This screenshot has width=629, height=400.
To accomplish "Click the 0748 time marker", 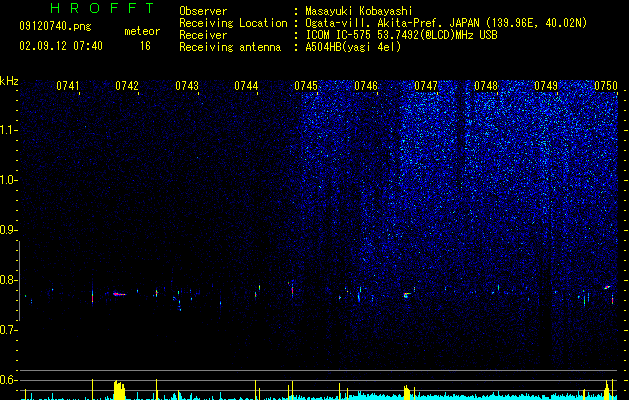I will tap(486, 86).
